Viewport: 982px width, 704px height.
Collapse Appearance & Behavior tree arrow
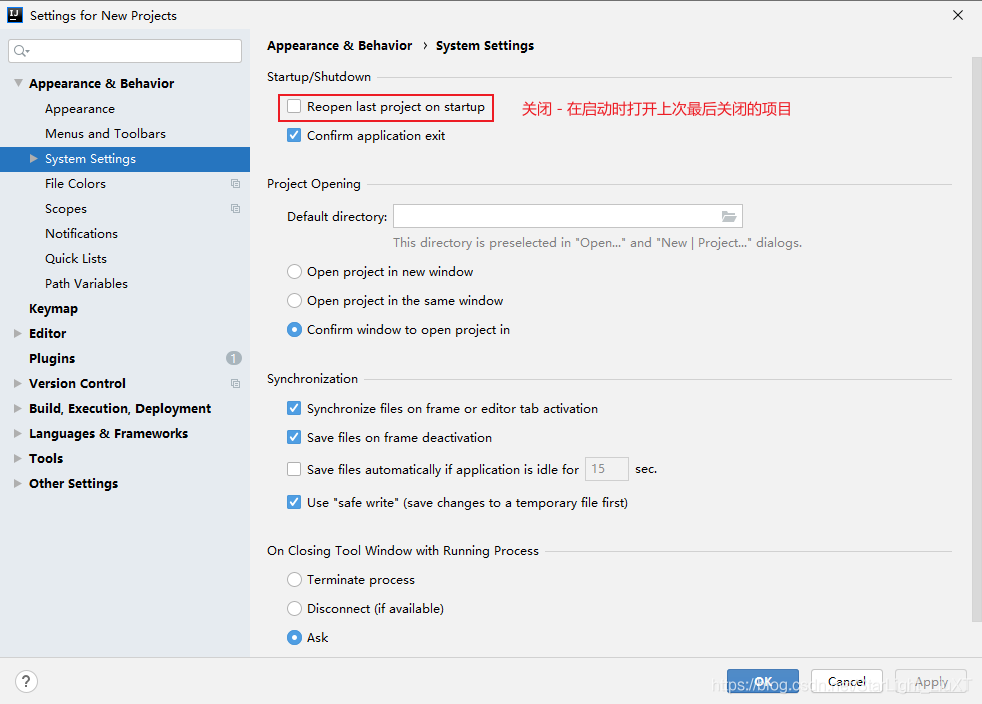pyautogui.click(x=18, y=83)
